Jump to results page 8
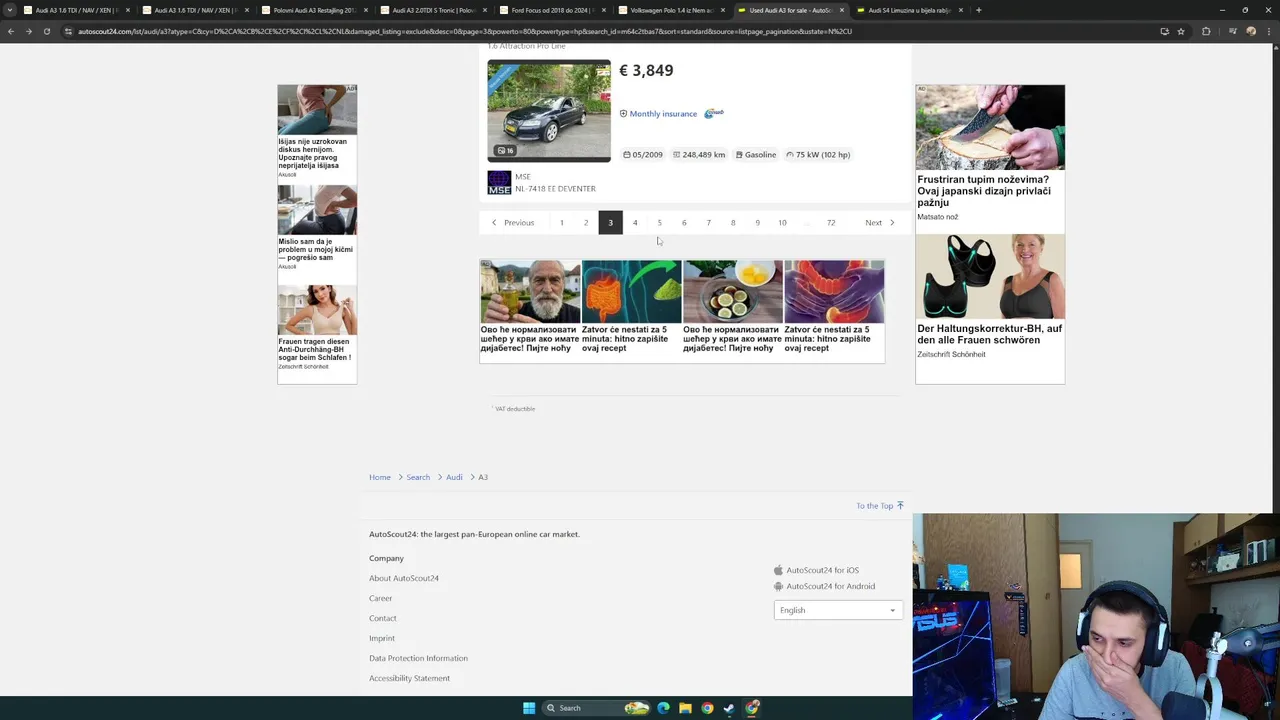This screenshot has width=1280, height=720. click(733, 223)
